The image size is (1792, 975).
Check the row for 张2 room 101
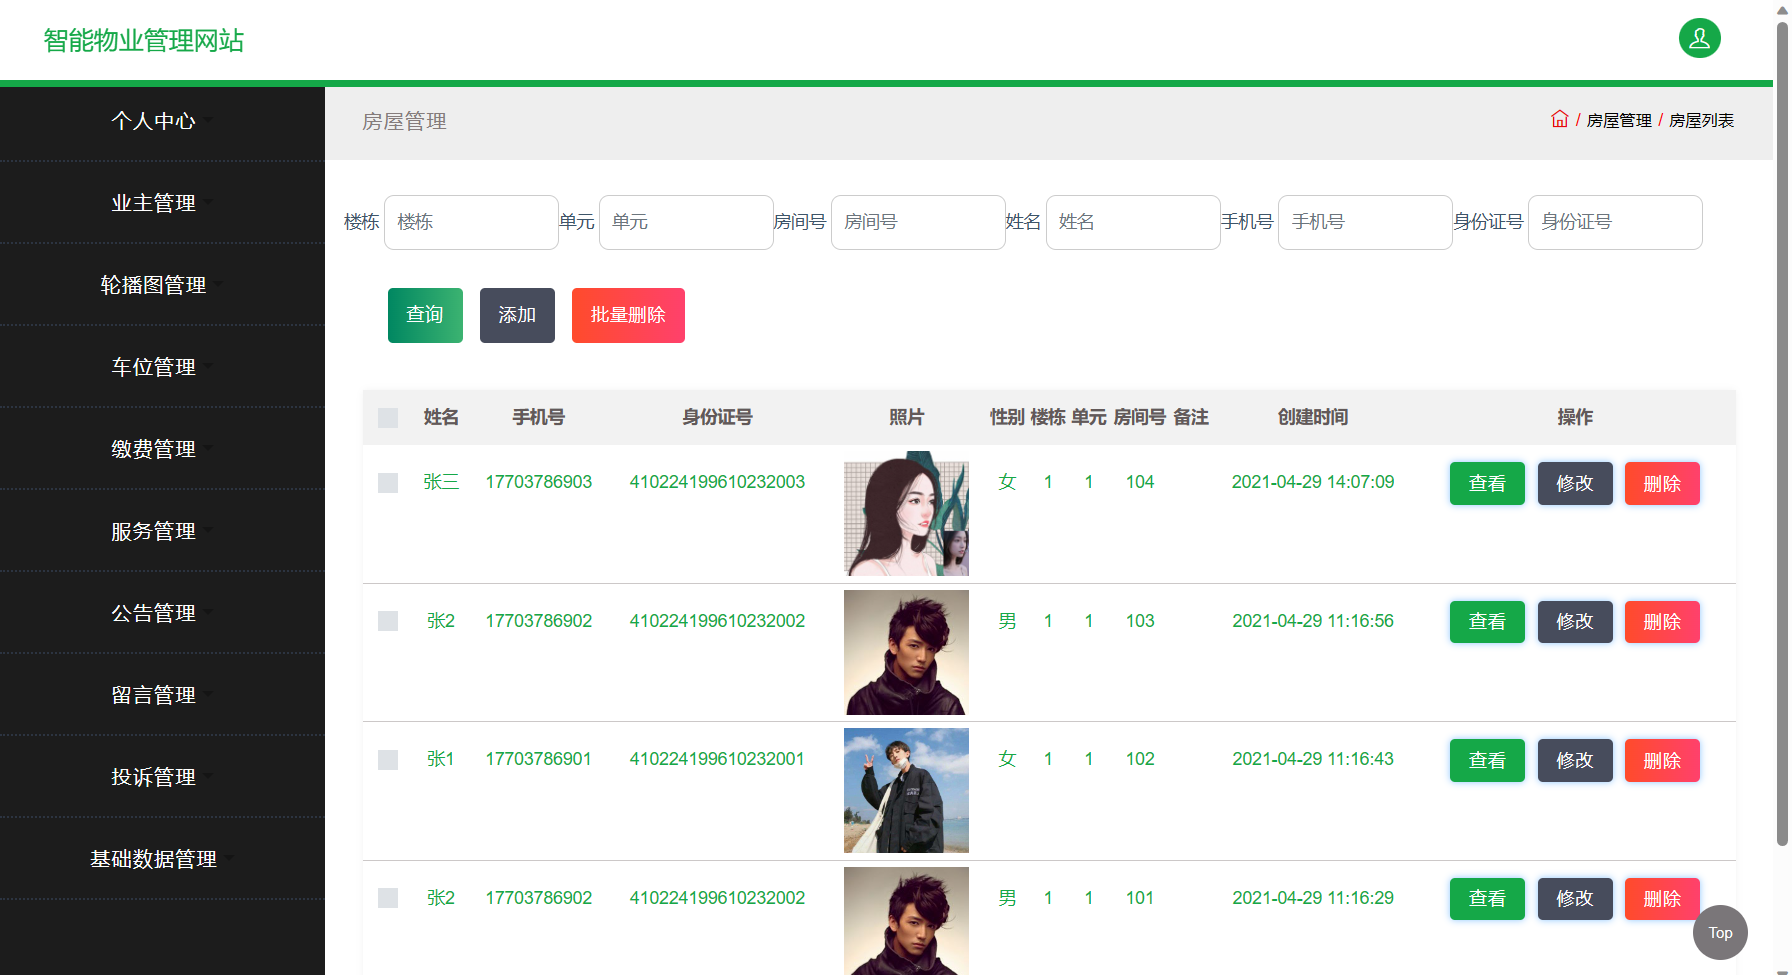(388, 898)
